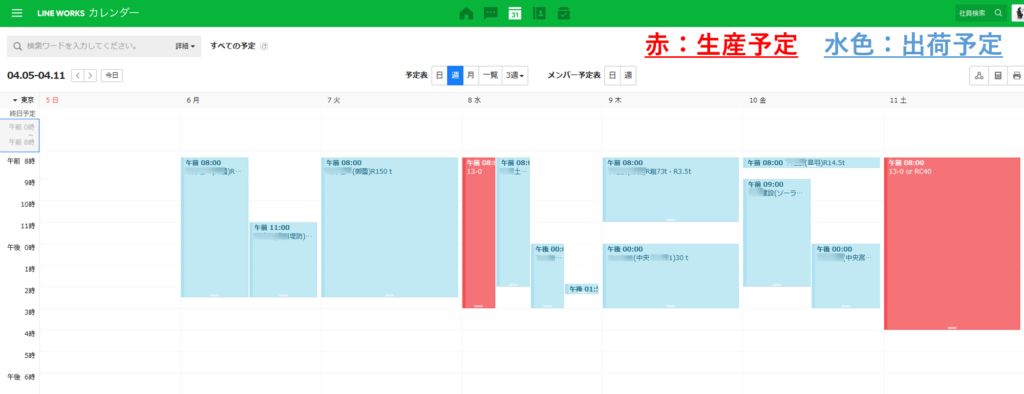Select 週 in メンバー予定表
The image size is (1024, 394).
tap(628, 76)
